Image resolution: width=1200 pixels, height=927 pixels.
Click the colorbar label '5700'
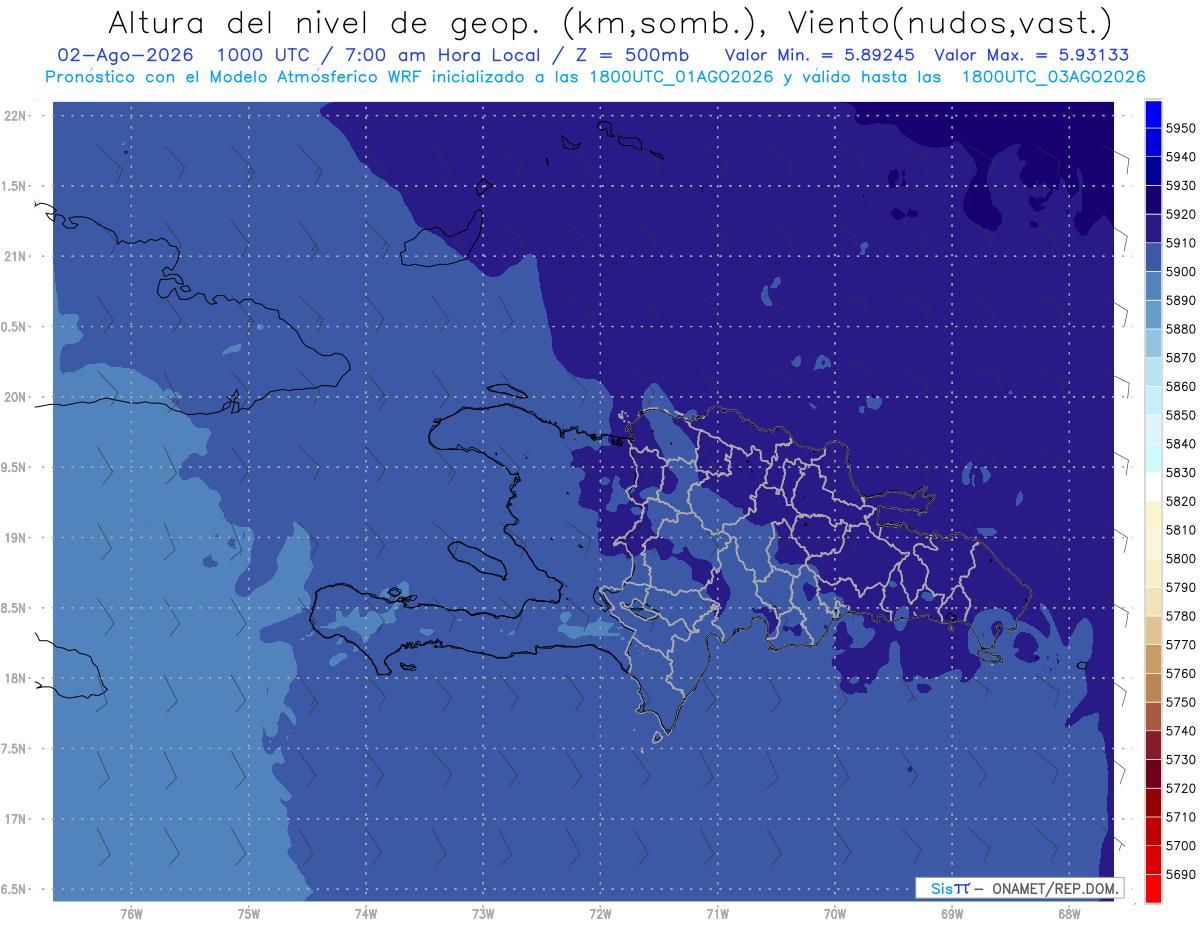pos(1180,846)
